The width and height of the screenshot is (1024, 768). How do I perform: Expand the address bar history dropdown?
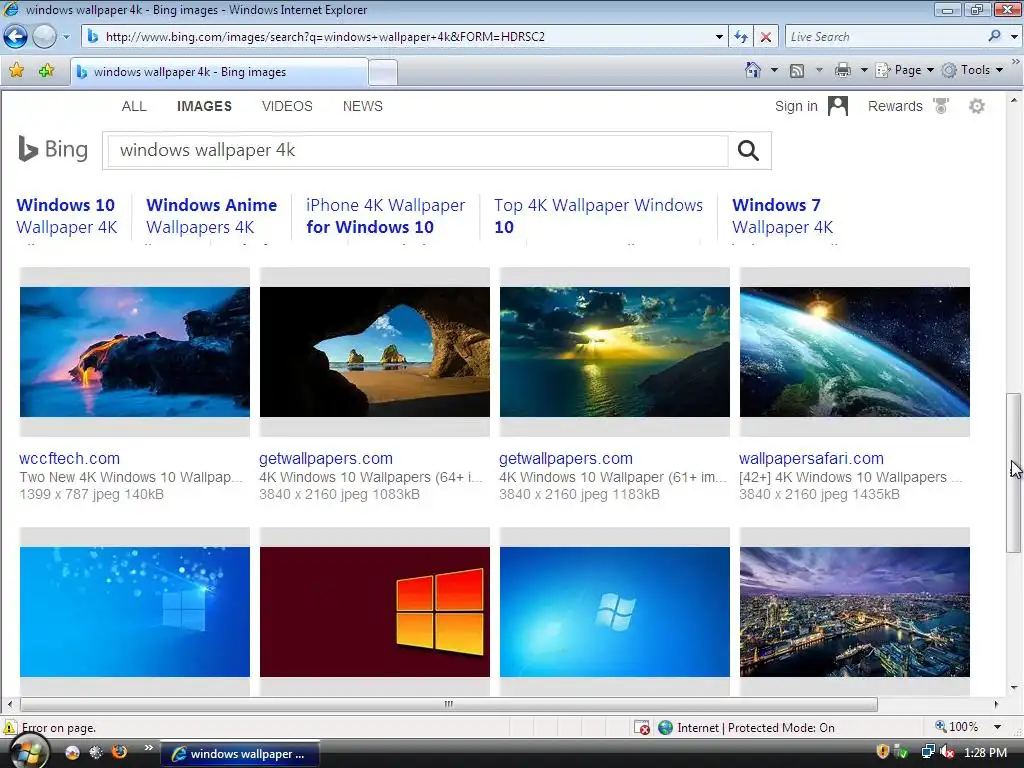point(719,37)
